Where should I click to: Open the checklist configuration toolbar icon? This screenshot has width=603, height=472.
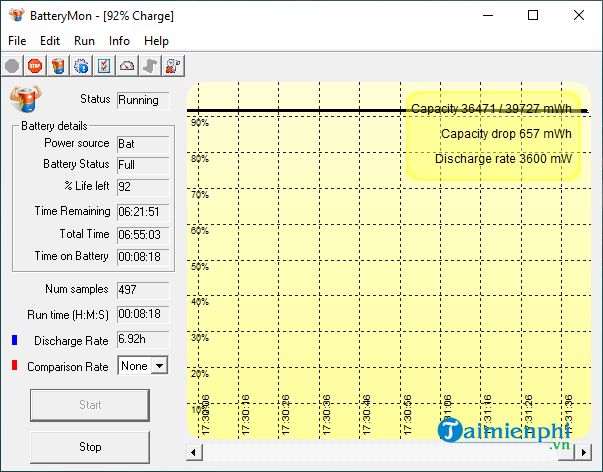pyautogui.click(x=104, y=66)
